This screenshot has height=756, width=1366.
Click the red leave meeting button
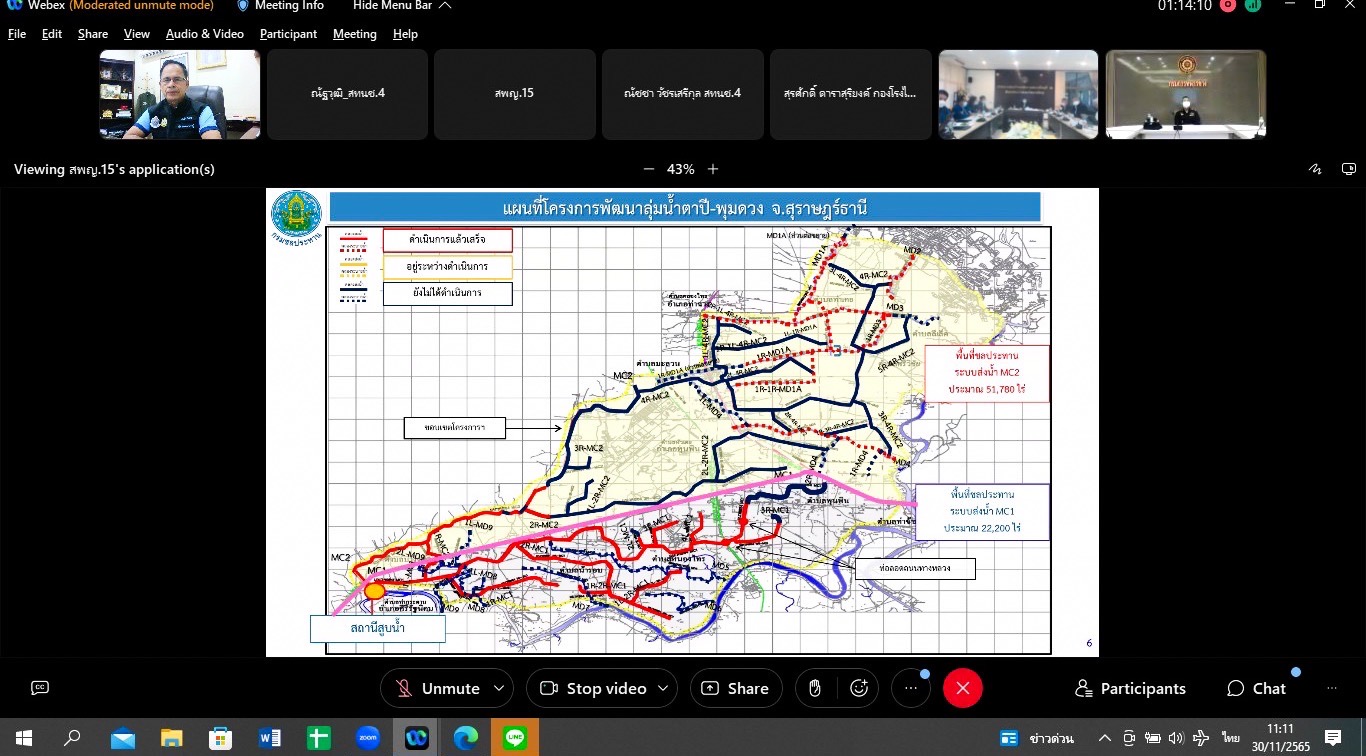[x=963, y=688]
